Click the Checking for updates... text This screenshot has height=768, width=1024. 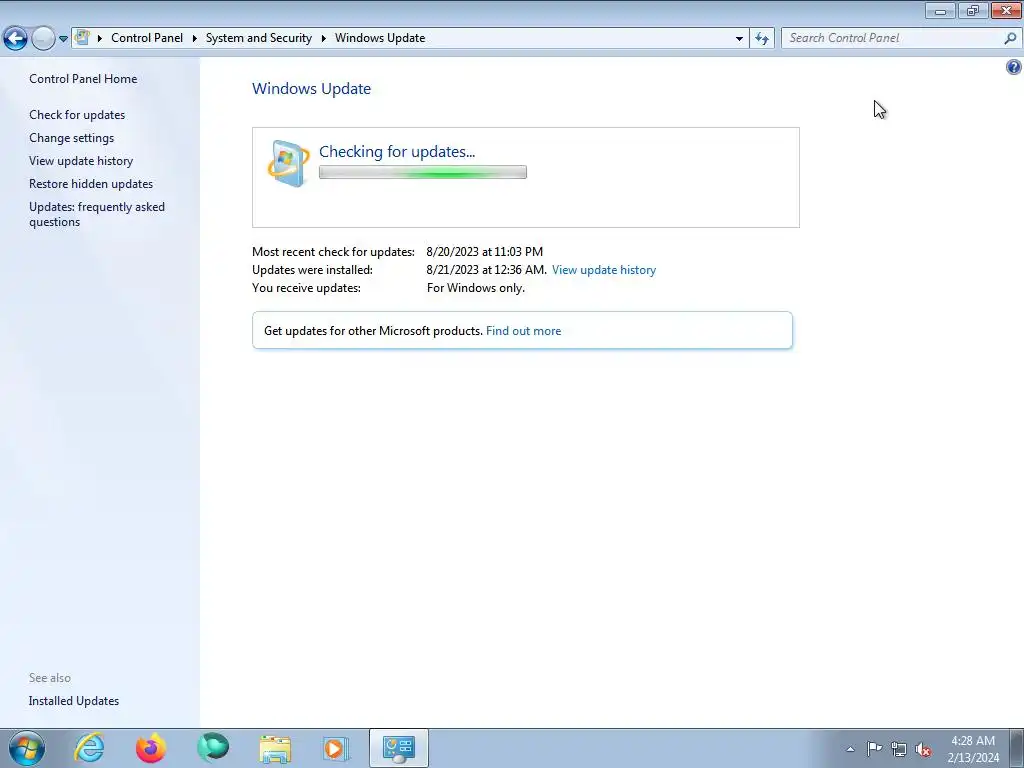397,152
